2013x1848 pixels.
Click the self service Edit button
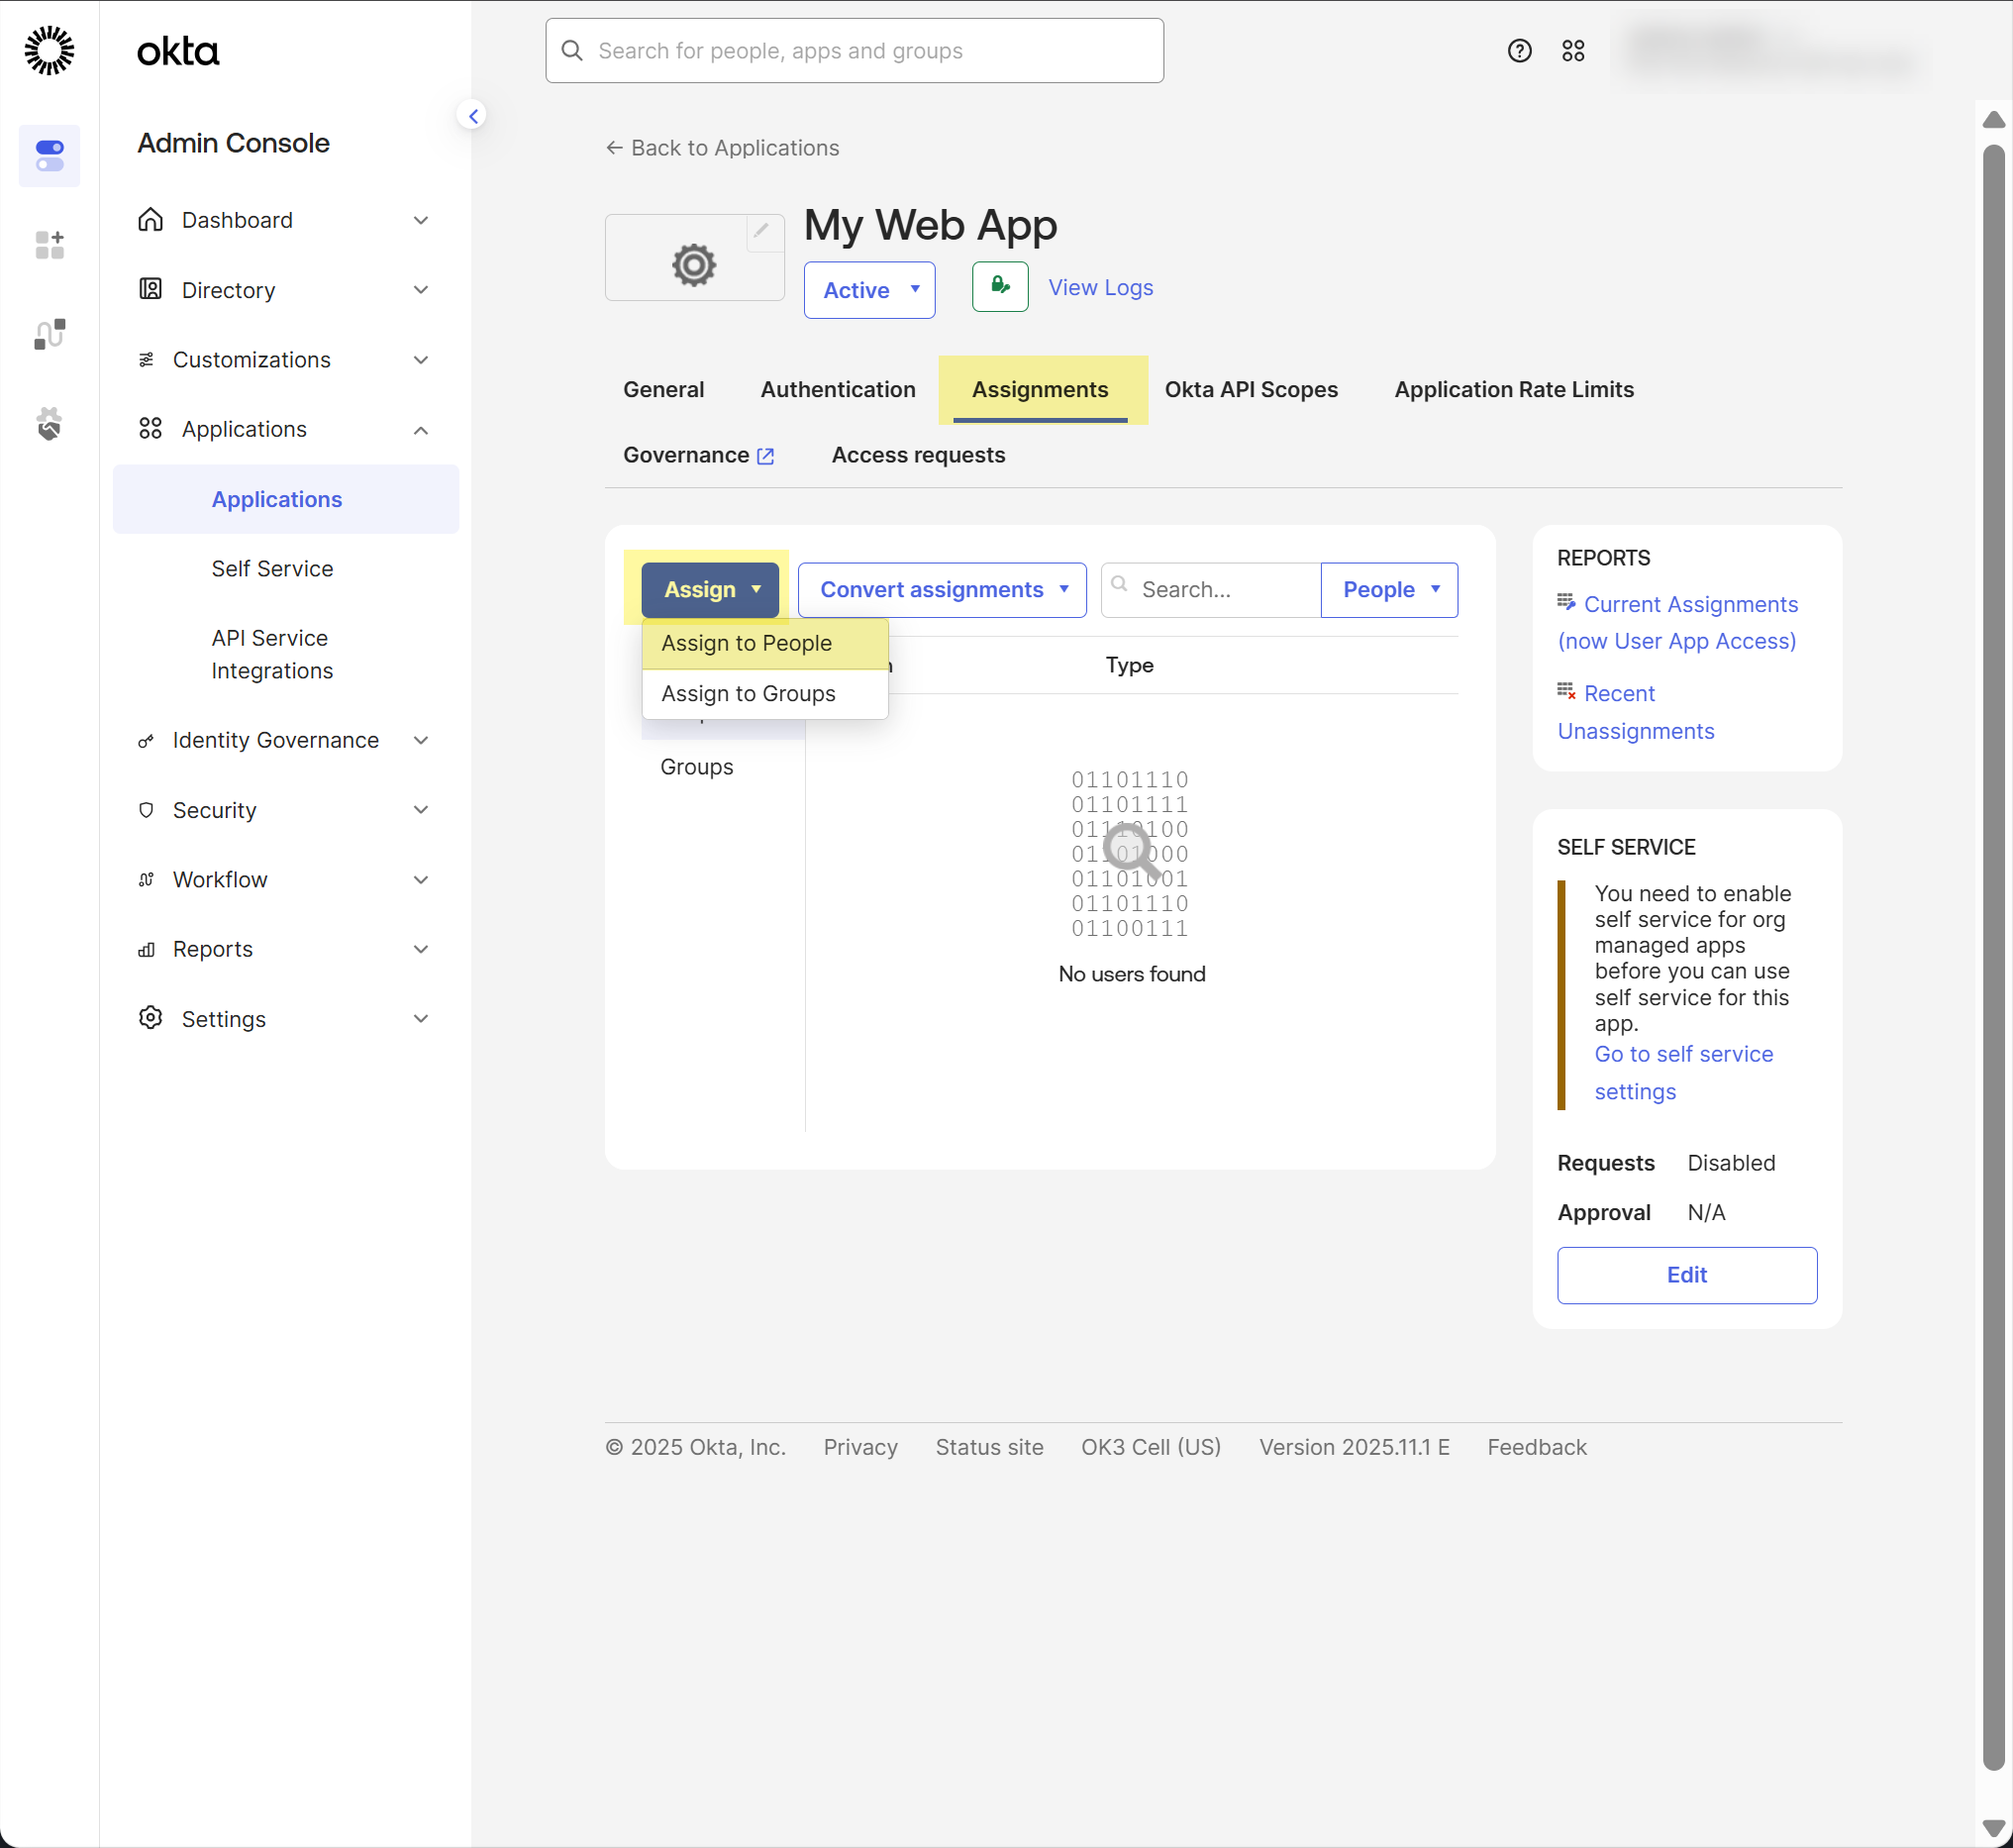coord(1686,1275)
